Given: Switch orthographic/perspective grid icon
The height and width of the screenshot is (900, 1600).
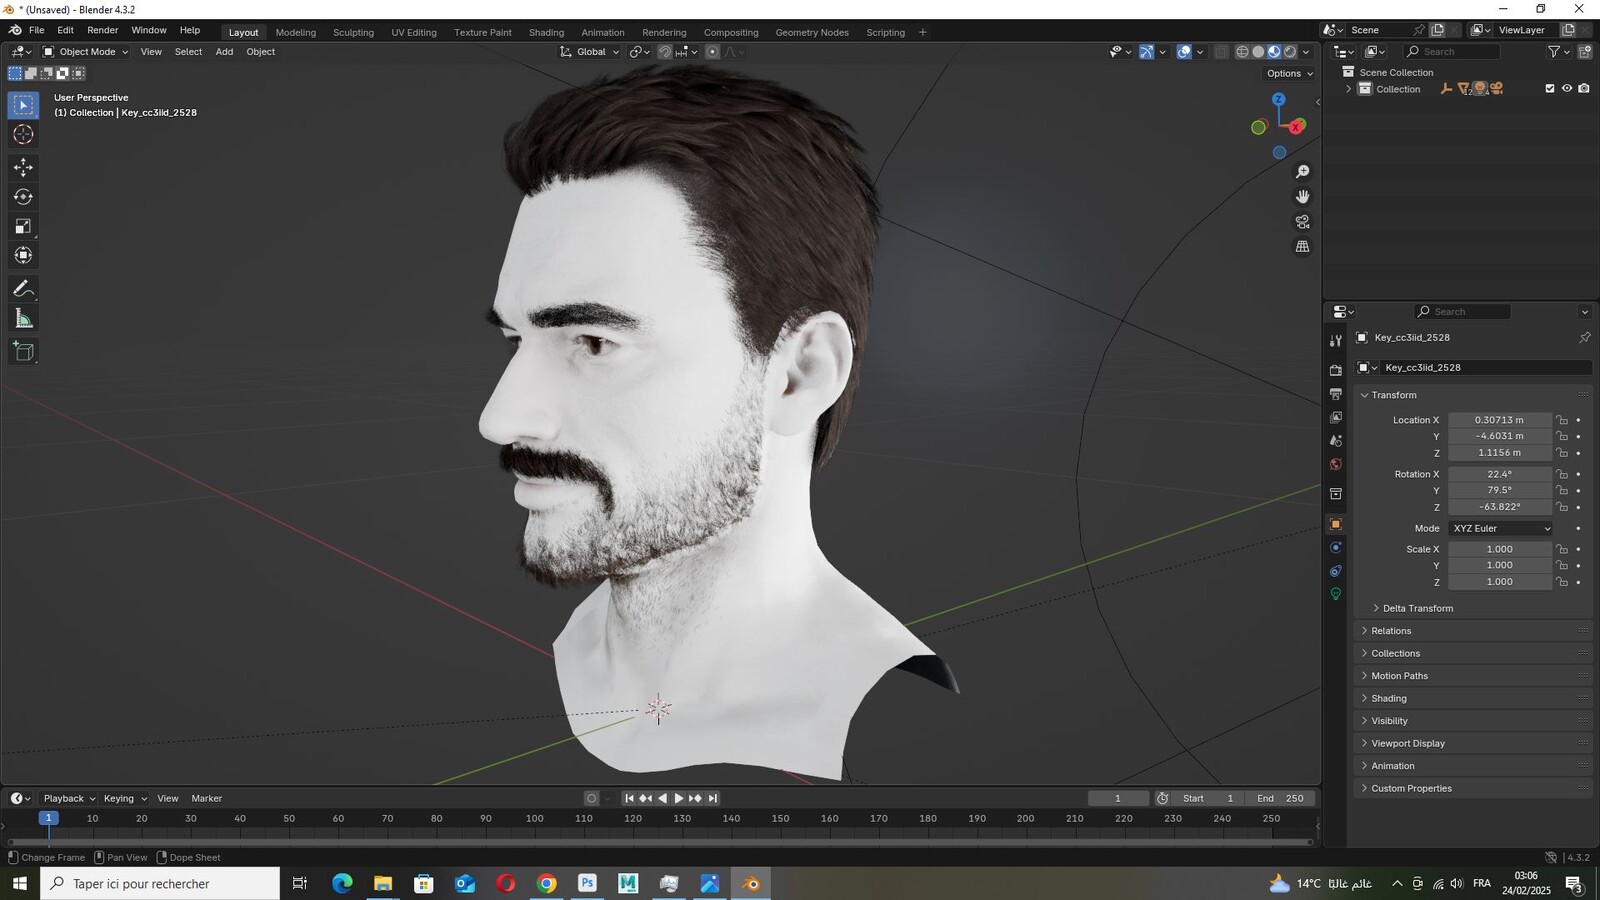Looking at the screenshot, I should 1302,247.
